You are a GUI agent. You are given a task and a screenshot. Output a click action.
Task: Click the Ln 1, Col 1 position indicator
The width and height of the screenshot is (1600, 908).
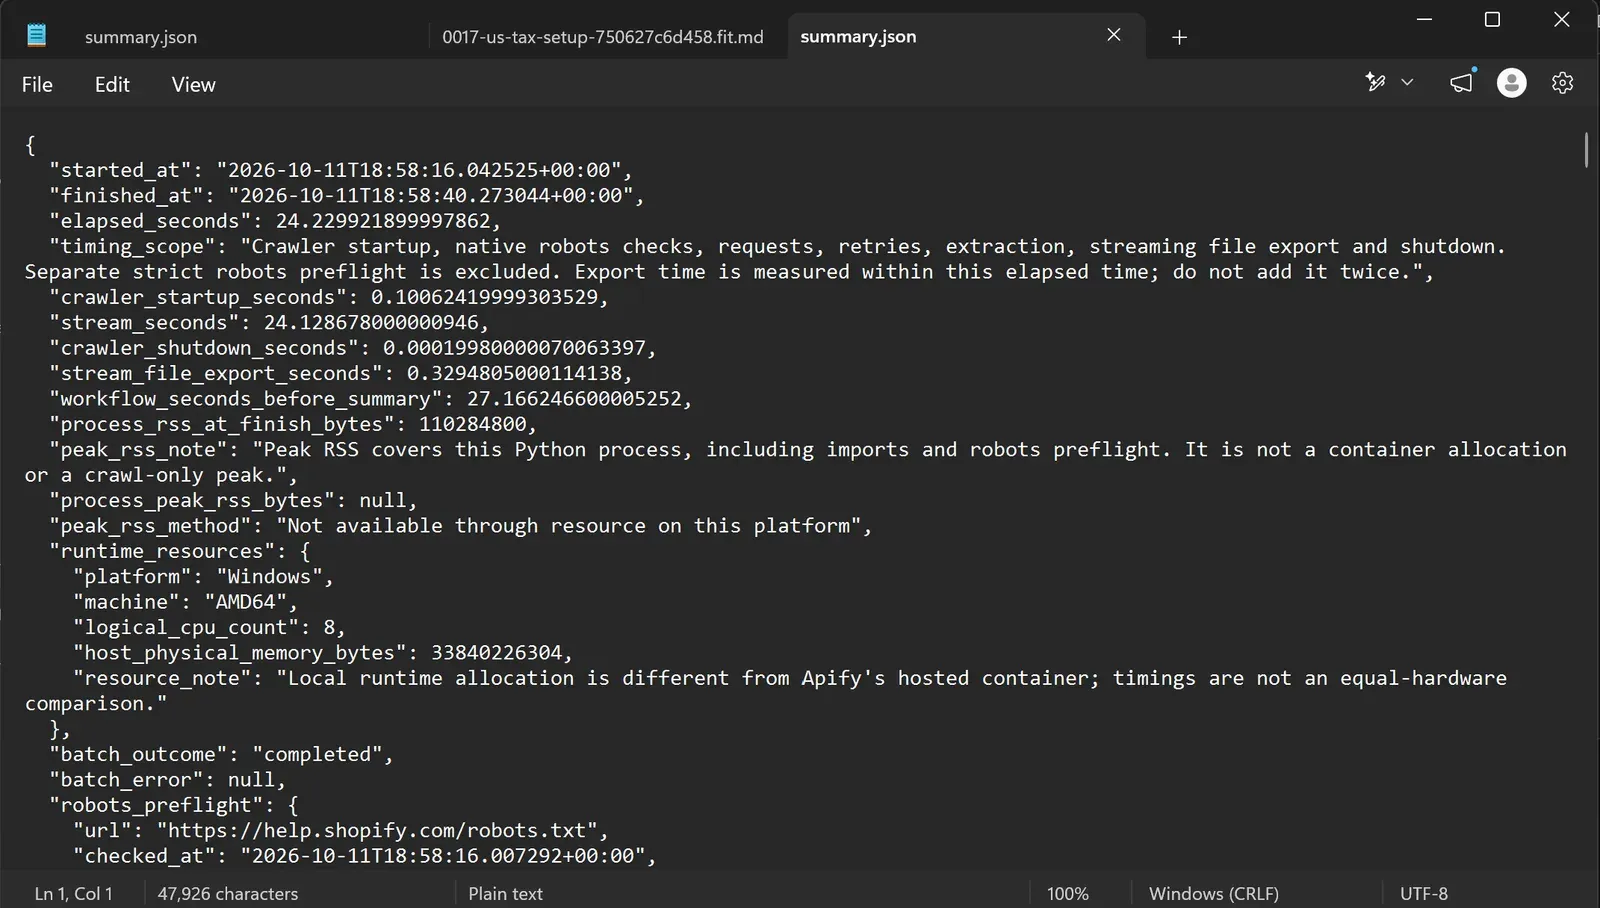pyautogui.click(x=74, y=894)
